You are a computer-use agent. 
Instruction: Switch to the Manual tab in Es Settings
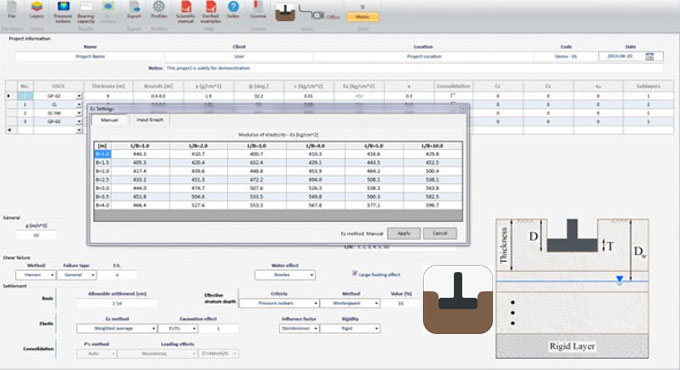click(109, 120)
